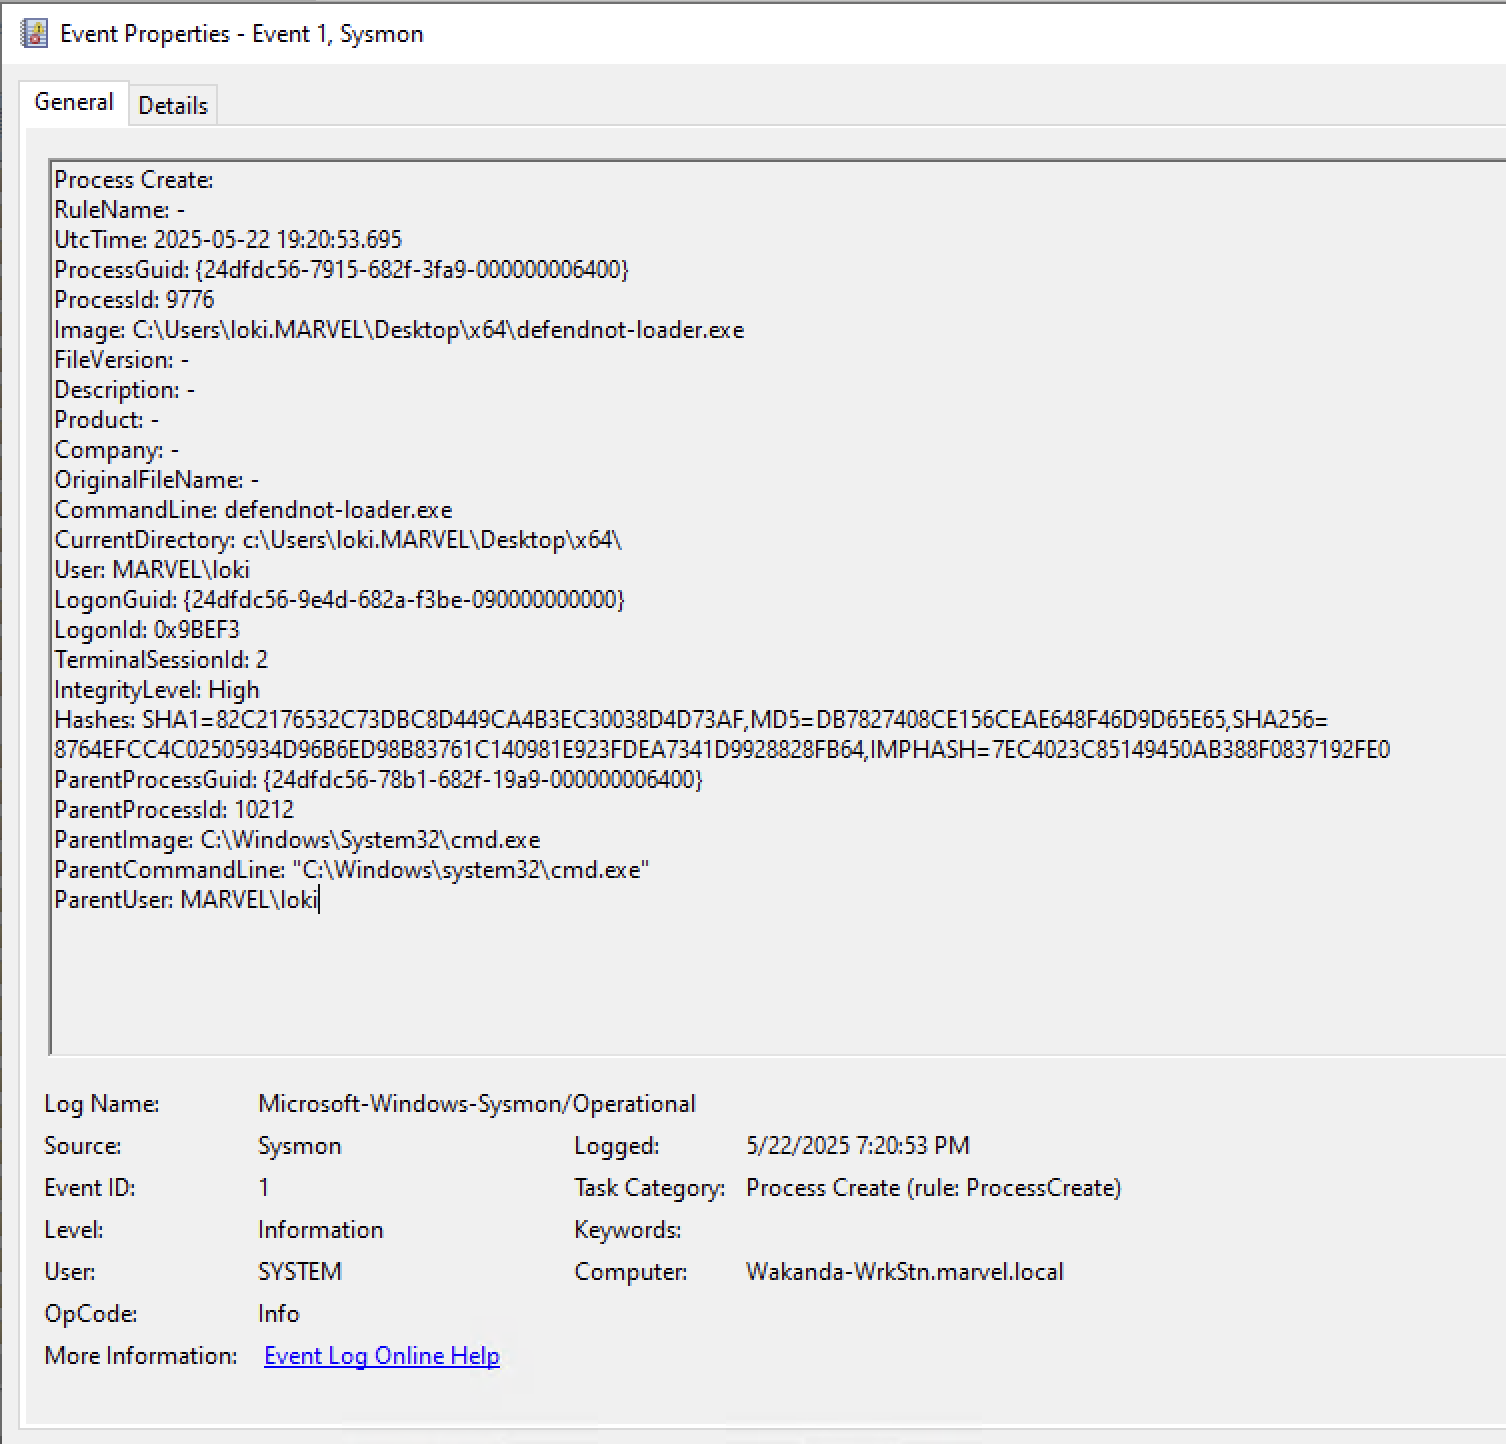Click the Hashes SHA1 line
Screen dimensions: 1506x1444
pos(691,719)
